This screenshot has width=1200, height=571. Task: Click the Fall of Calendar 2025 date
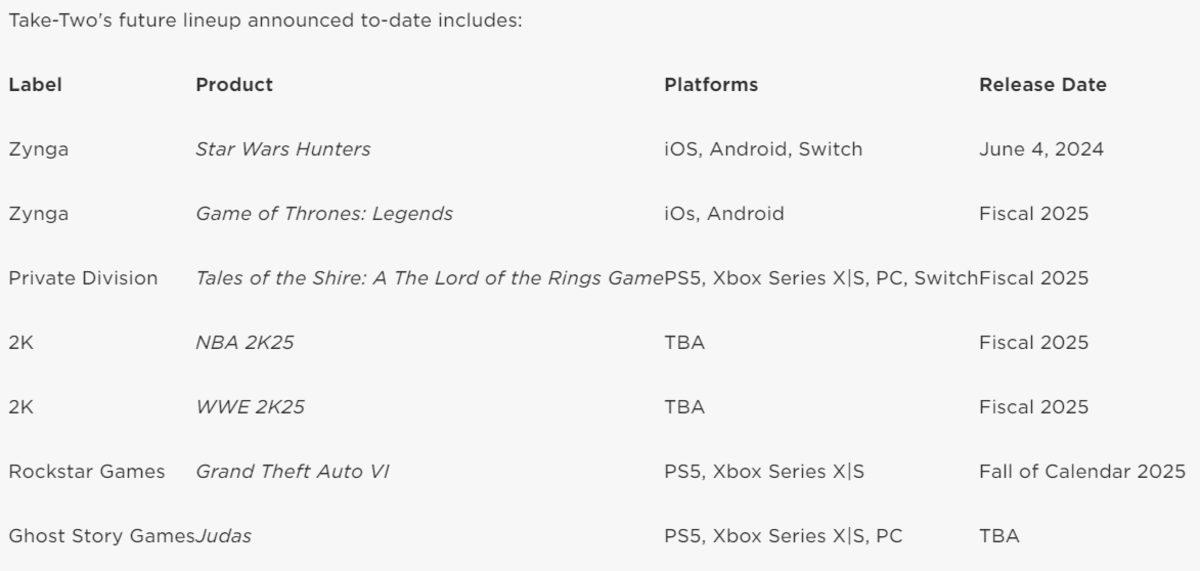pyautogui.click(x=1082, y=471)
